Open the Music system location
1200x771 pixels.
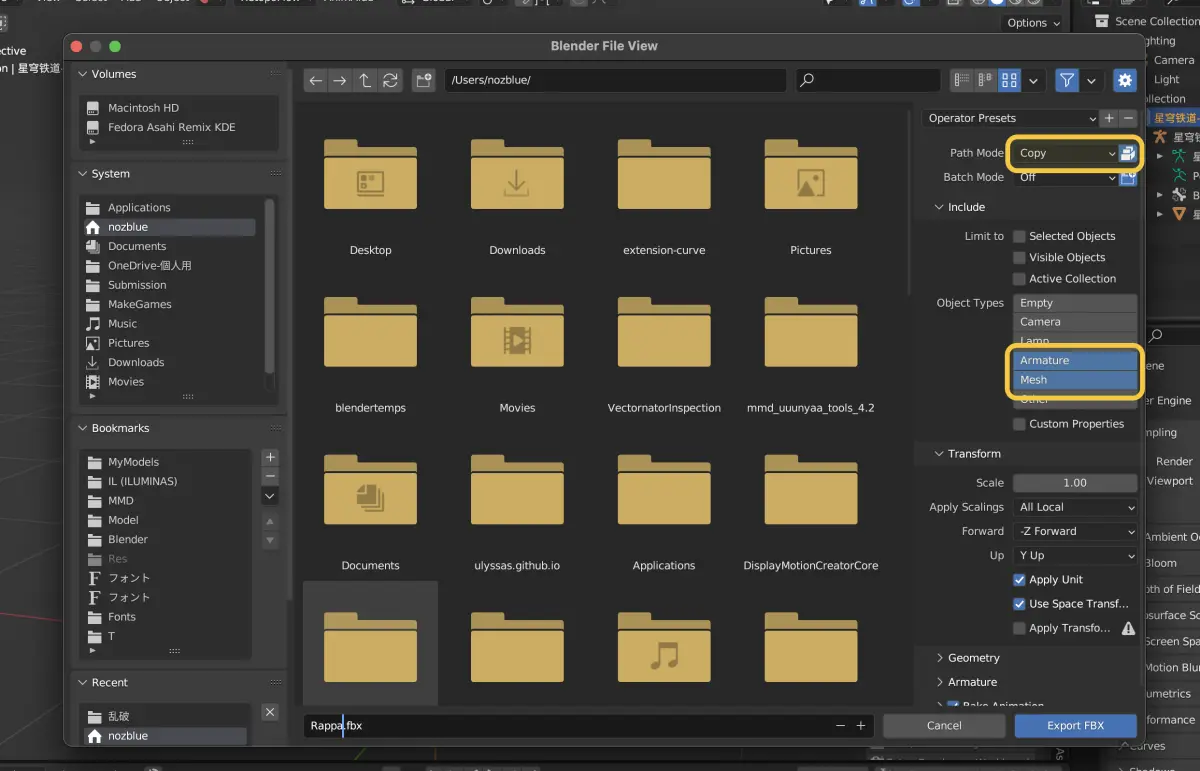[169, 323]
